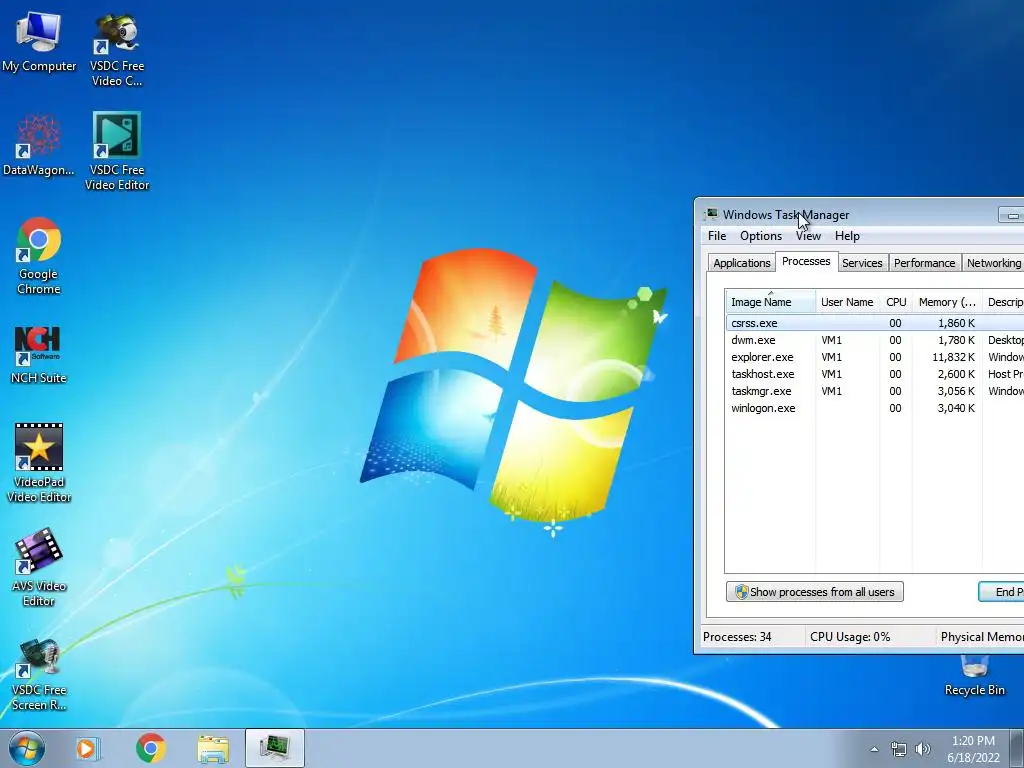The width and height of the screenshot is (1024, 768).
Task: Select the winlogon.exe process row
Action: (874, 408)
